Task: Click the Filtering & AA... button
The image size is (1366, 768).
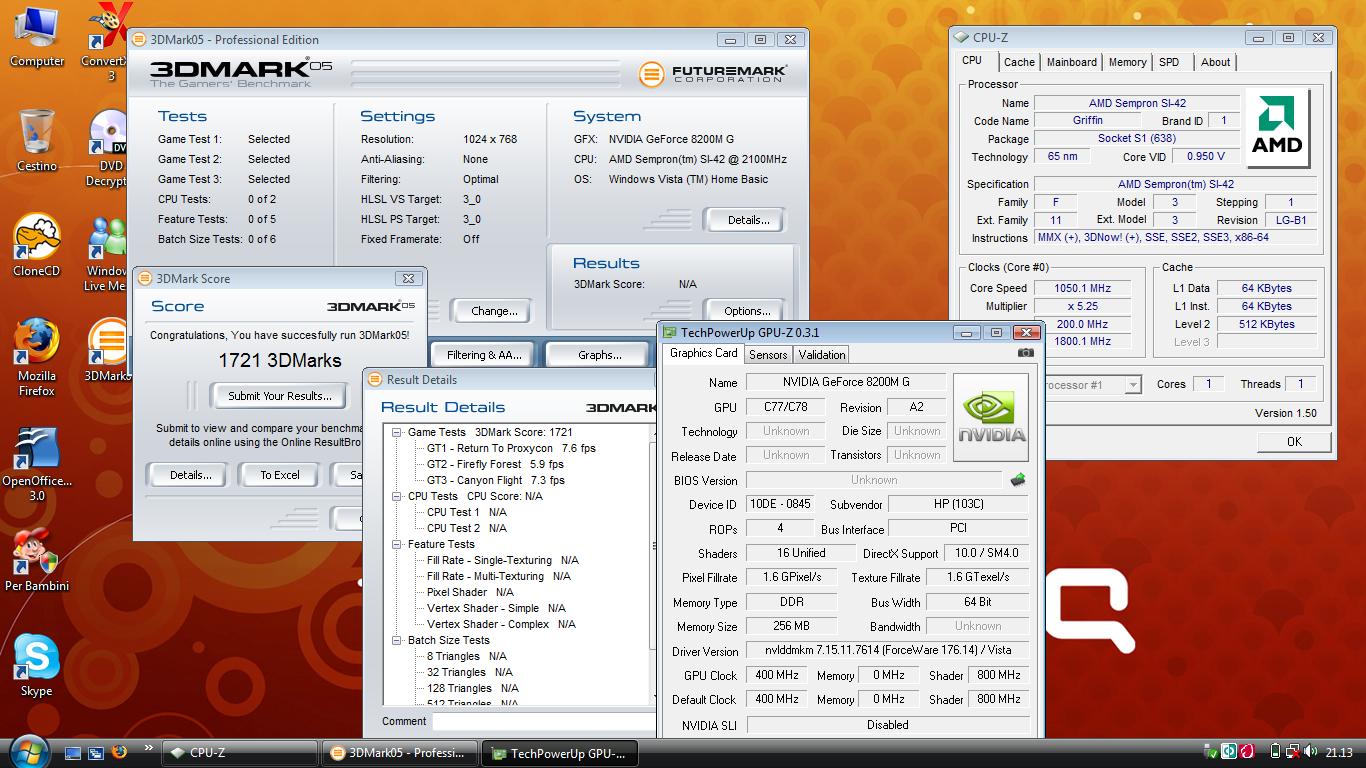Action: 484,355
